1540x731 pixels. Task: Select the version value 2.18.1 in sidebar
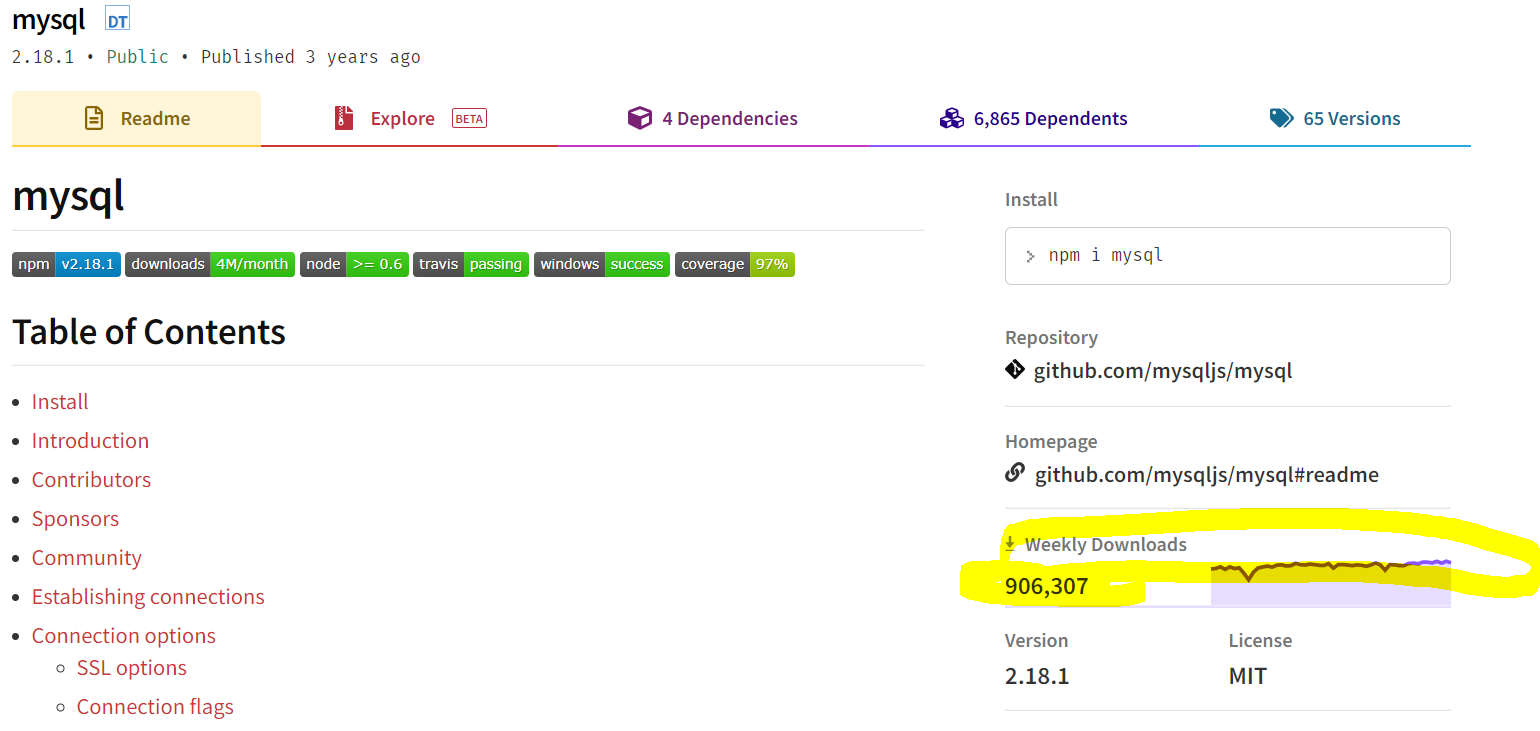point(1037,676)
